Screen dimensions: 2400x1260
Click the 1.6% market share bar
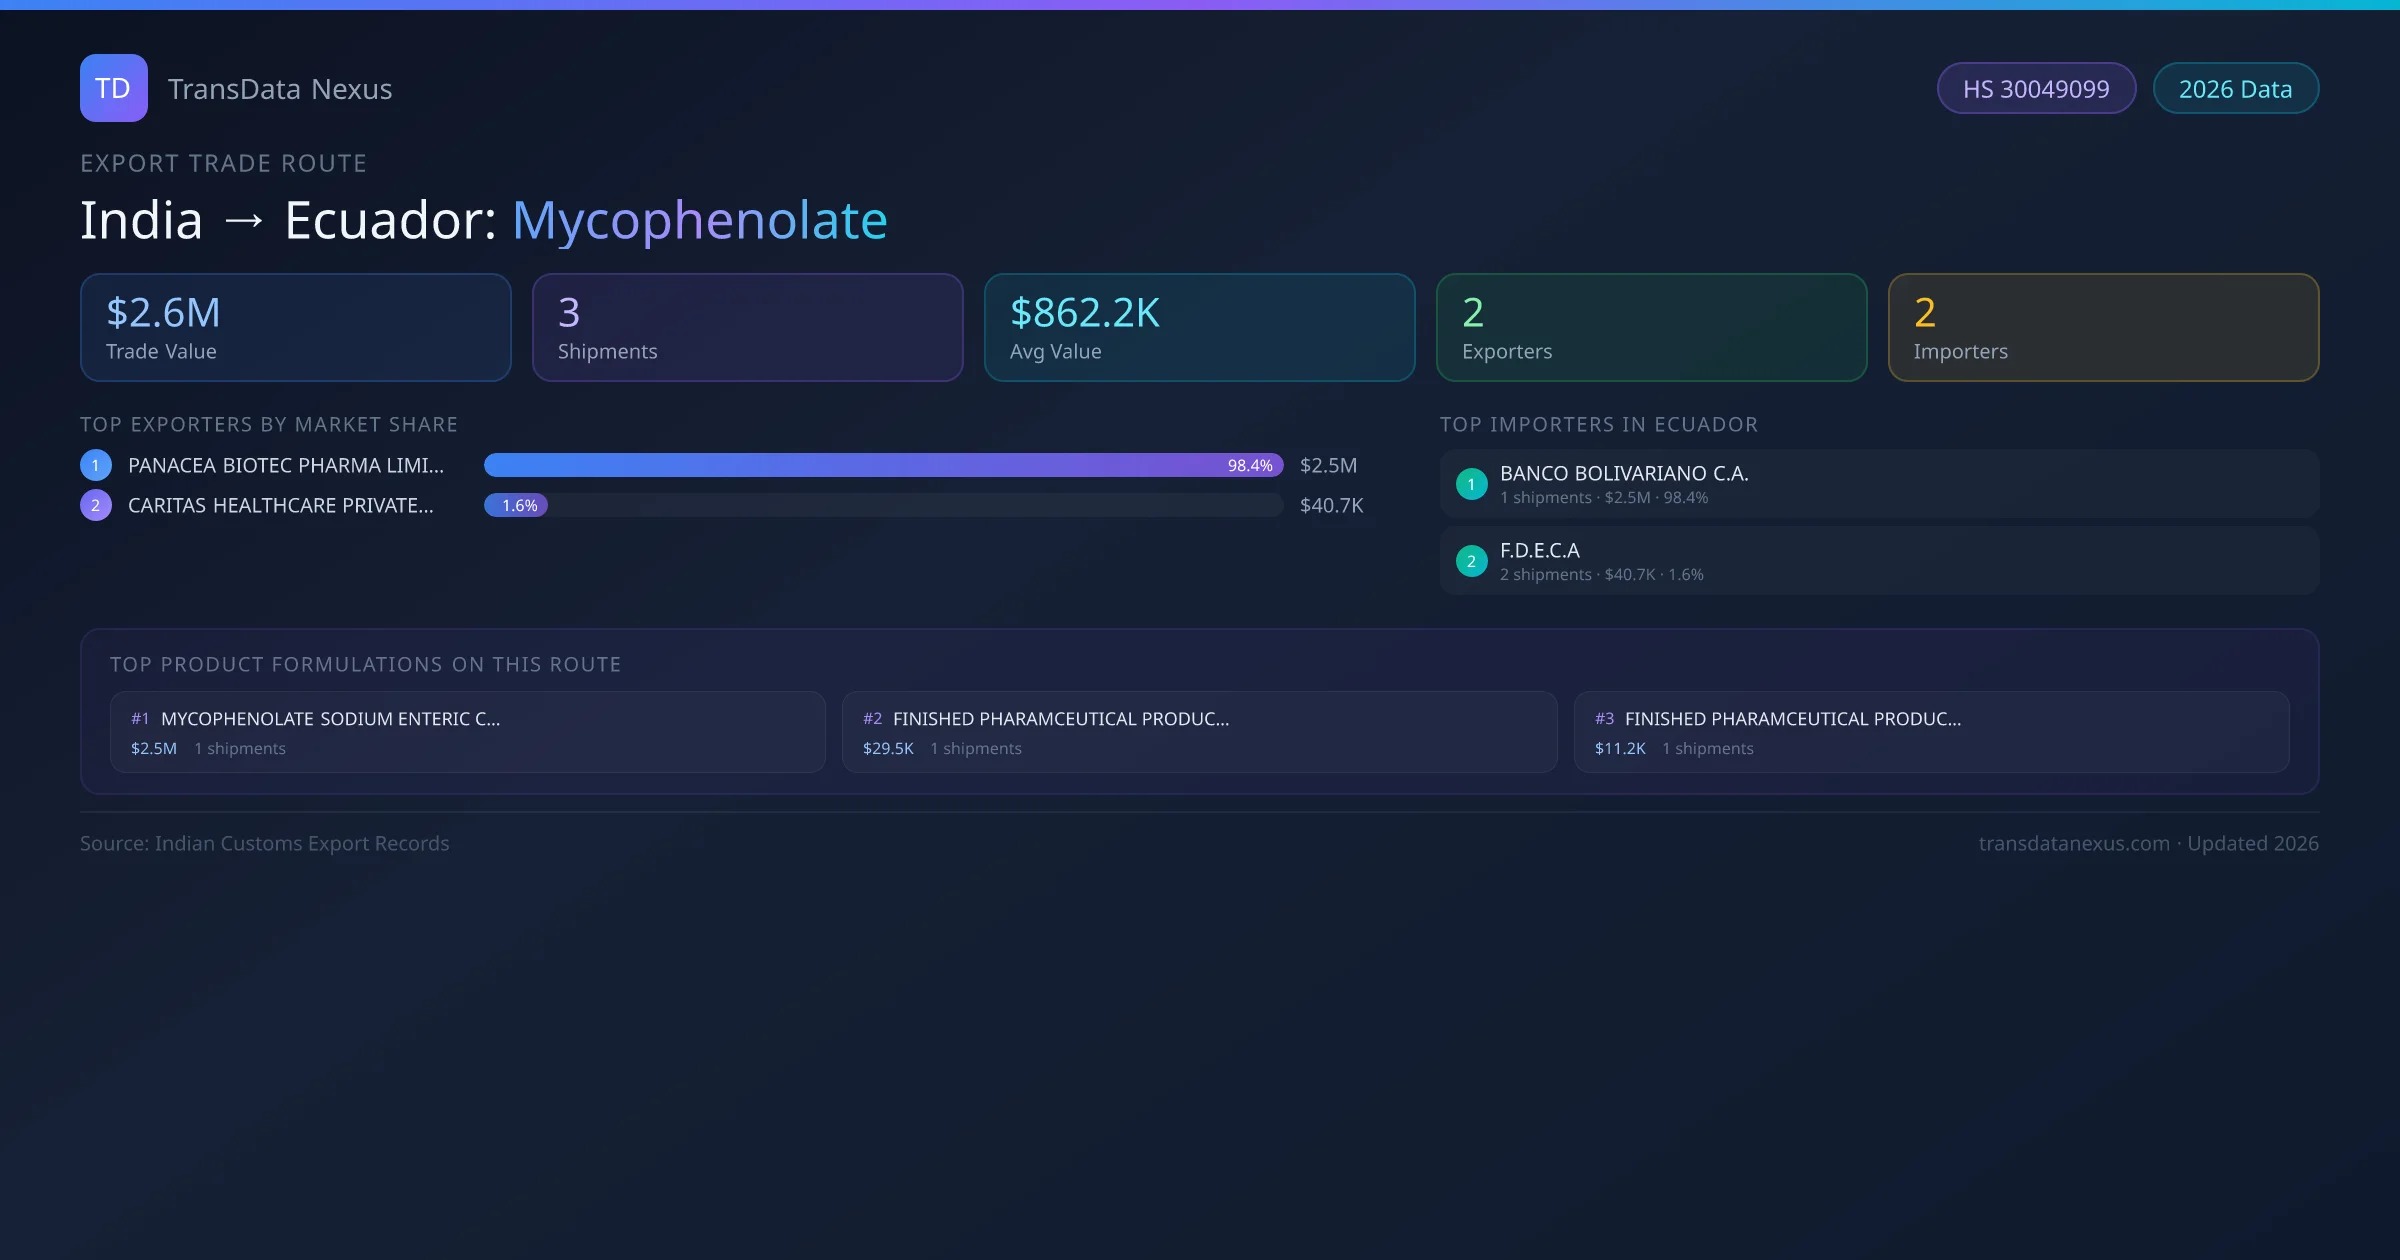(x=516, y=505)
